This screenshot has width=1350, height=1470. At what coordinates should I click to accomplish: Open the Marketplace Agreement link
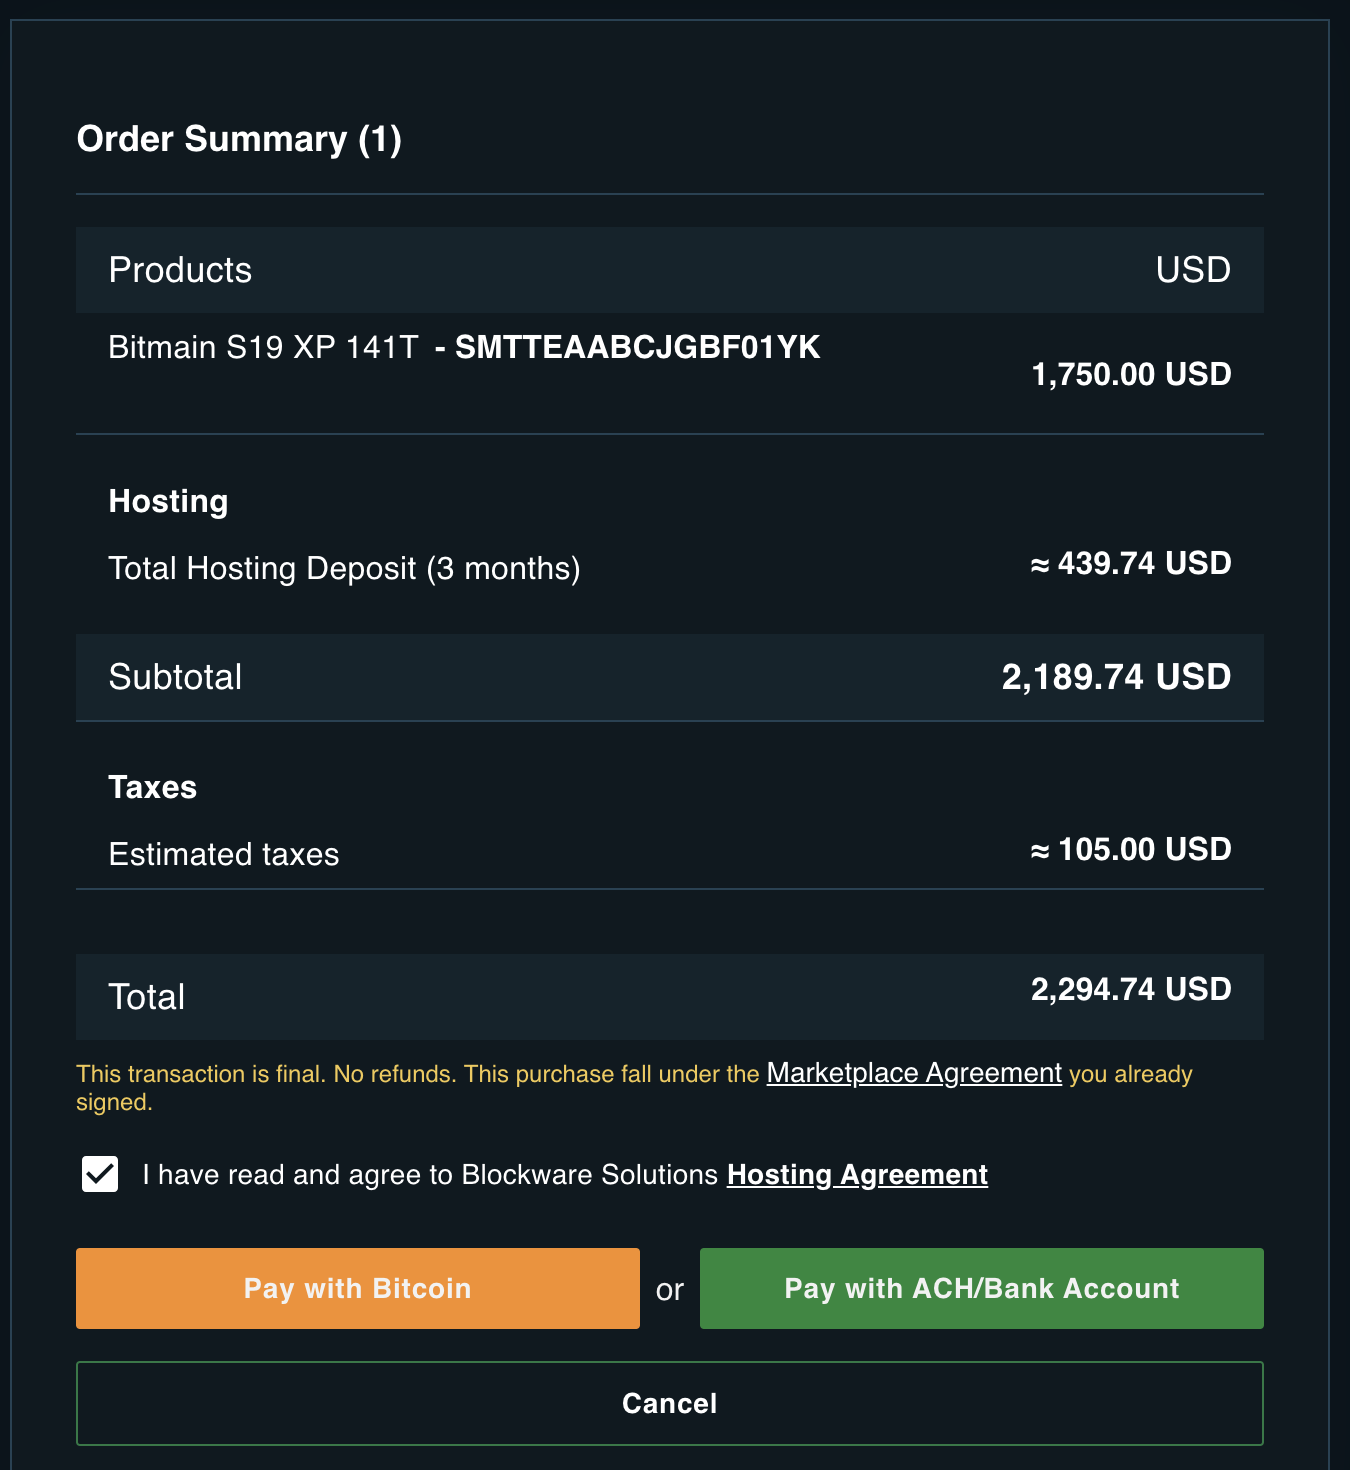point(913,1073)
